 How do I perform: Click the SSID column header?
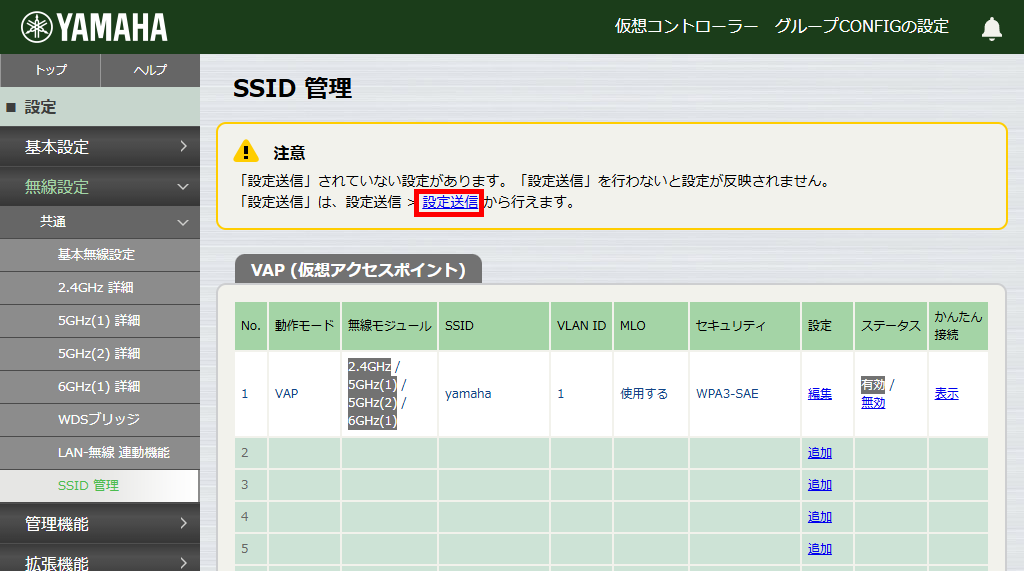pyautogui.click(x=494, y=325)
